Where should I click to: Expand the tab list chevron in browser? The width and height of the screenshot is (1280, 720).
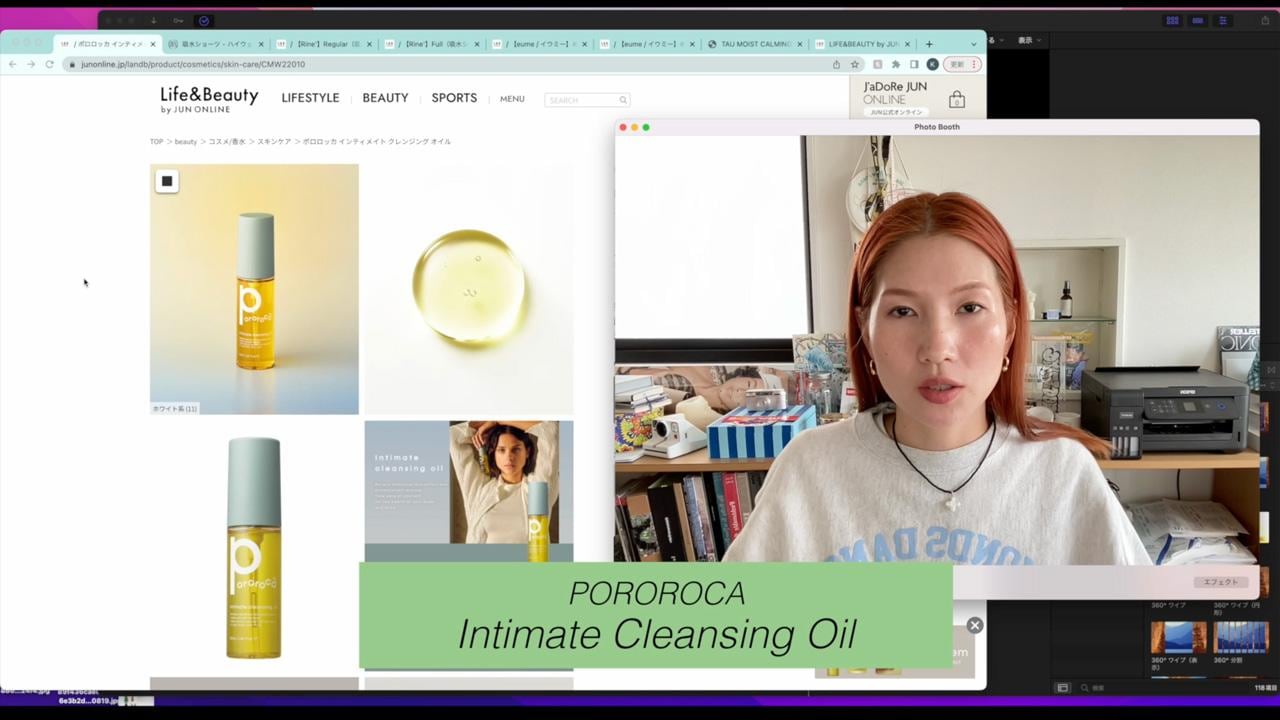[x=973, y=44]
